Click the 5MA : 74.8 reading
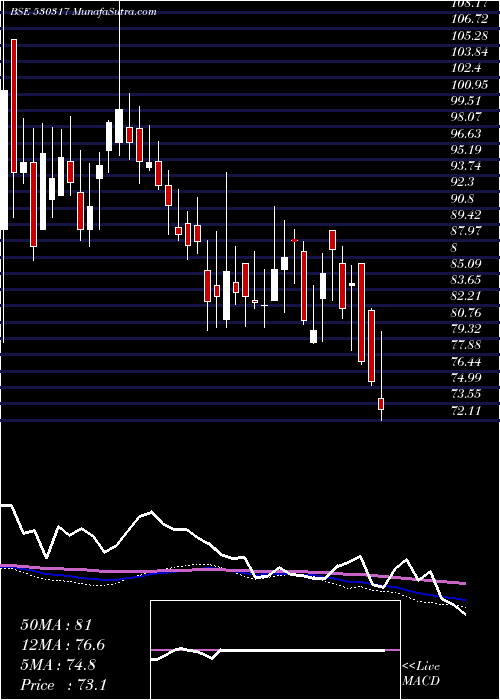 (58, 665)
